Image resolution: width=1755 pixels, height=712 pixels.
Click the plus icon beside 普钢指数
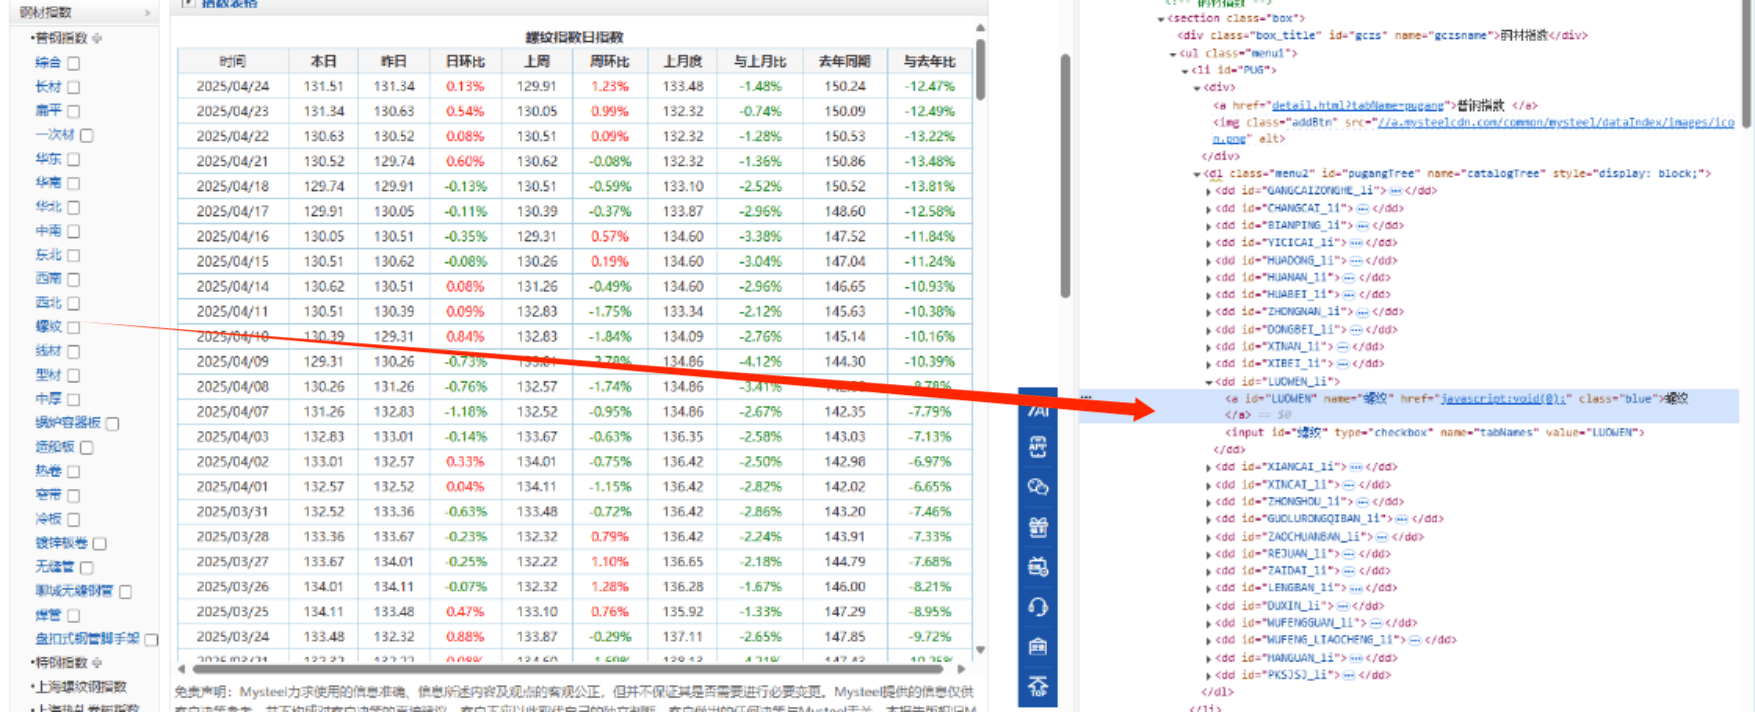click(x=97, y=38)
